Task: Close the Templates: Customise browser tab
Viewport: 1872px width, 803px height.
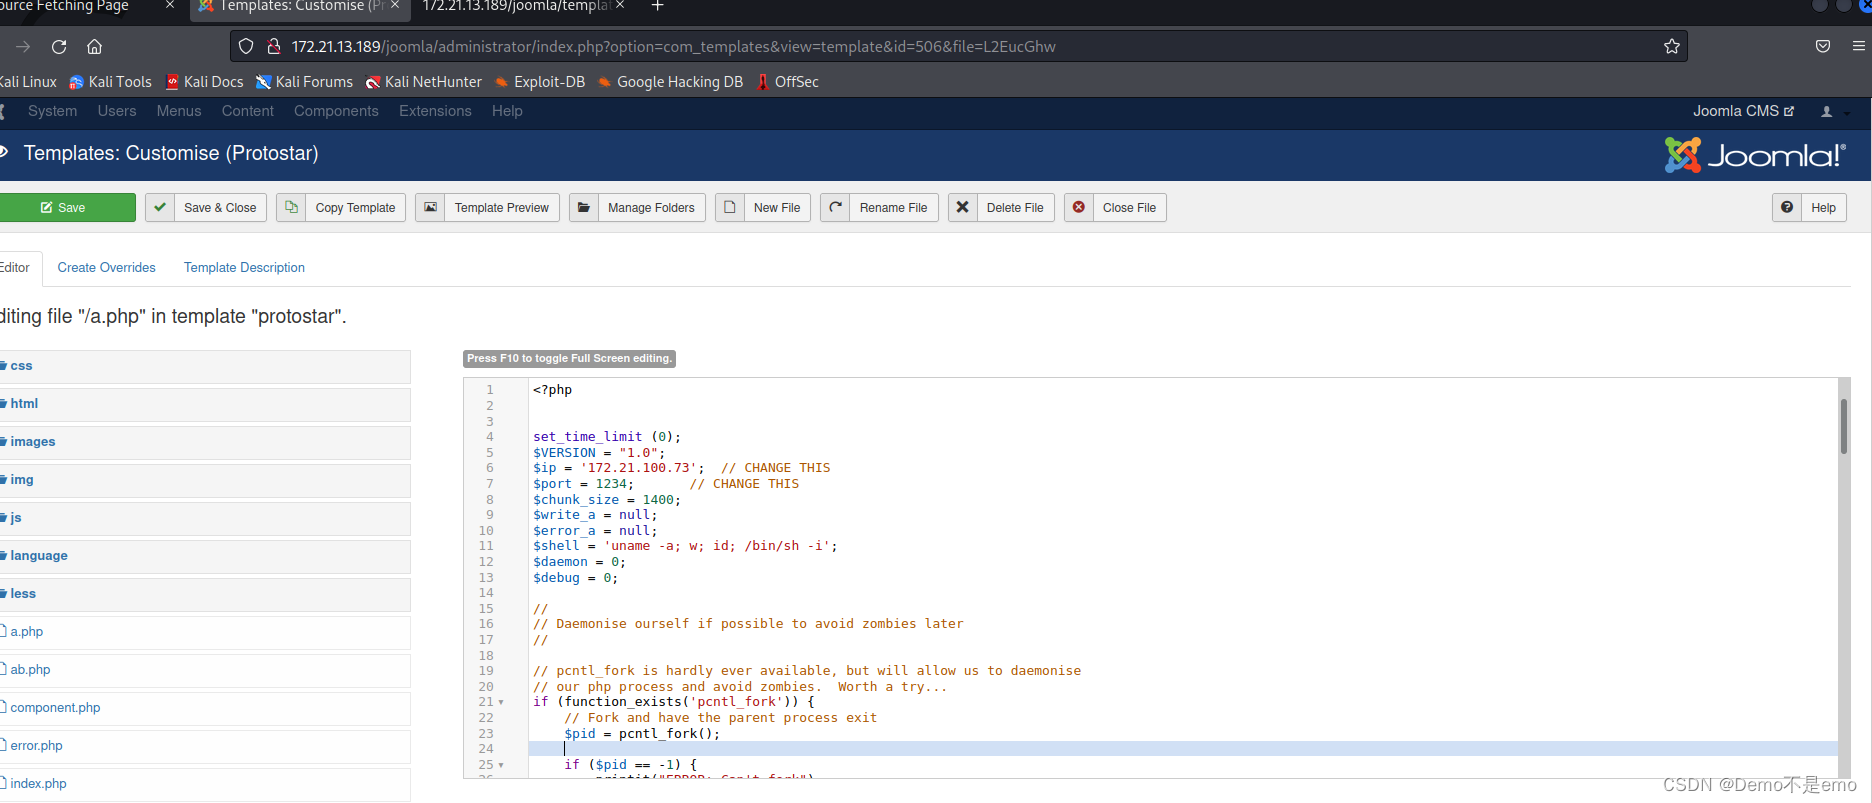Action: click(x=395, y=5)
